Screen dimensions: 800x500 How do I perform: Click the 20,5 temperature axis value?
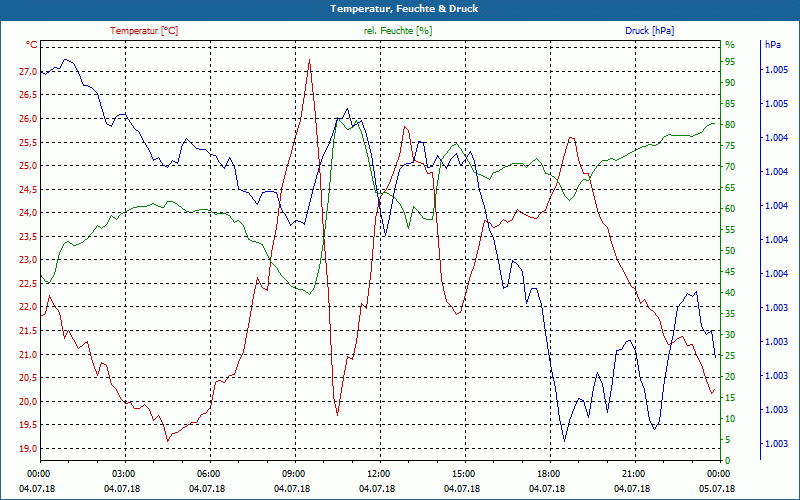[28, 378]
